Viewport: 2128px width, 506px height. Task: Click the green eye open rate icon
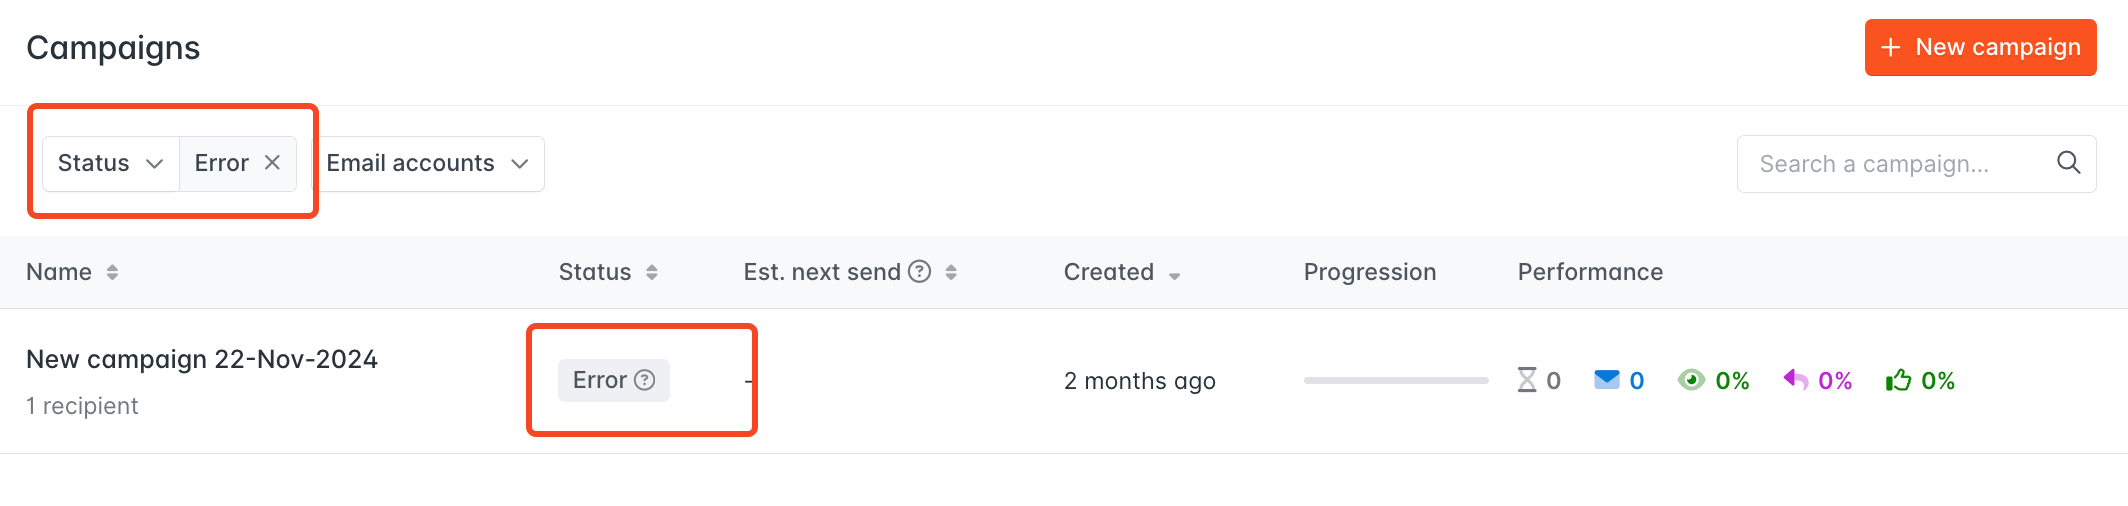1691,380
